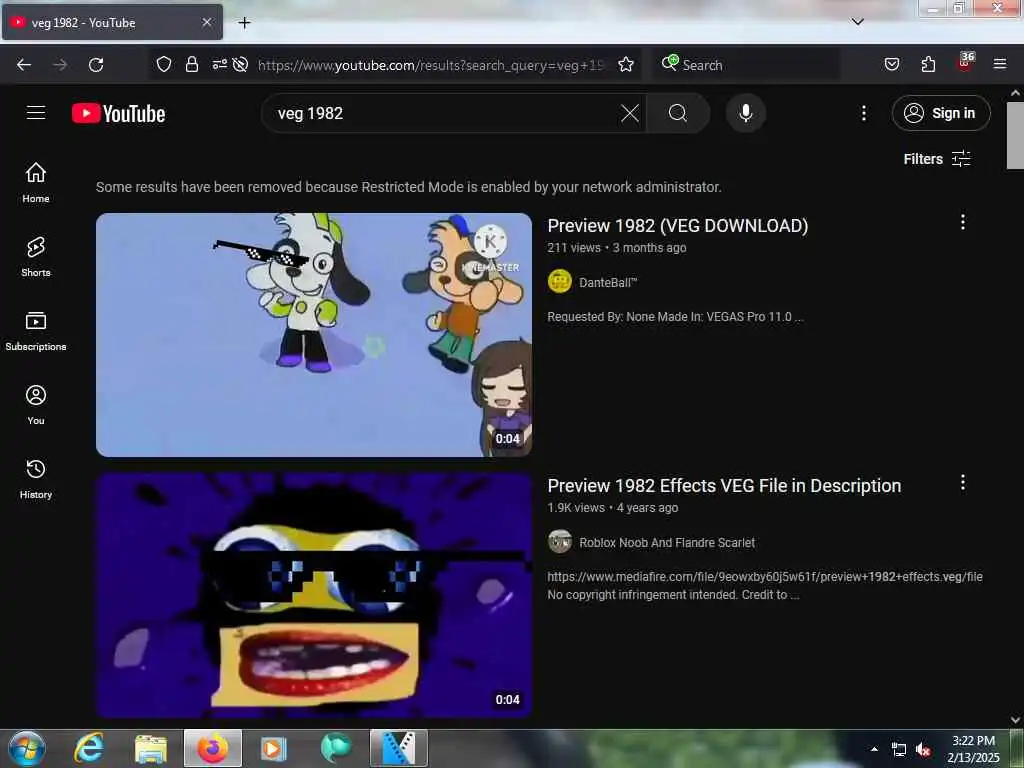Screen dimensions: 1024x768
Task: Open YouTube settings three-dot menu
Action: 863,113
